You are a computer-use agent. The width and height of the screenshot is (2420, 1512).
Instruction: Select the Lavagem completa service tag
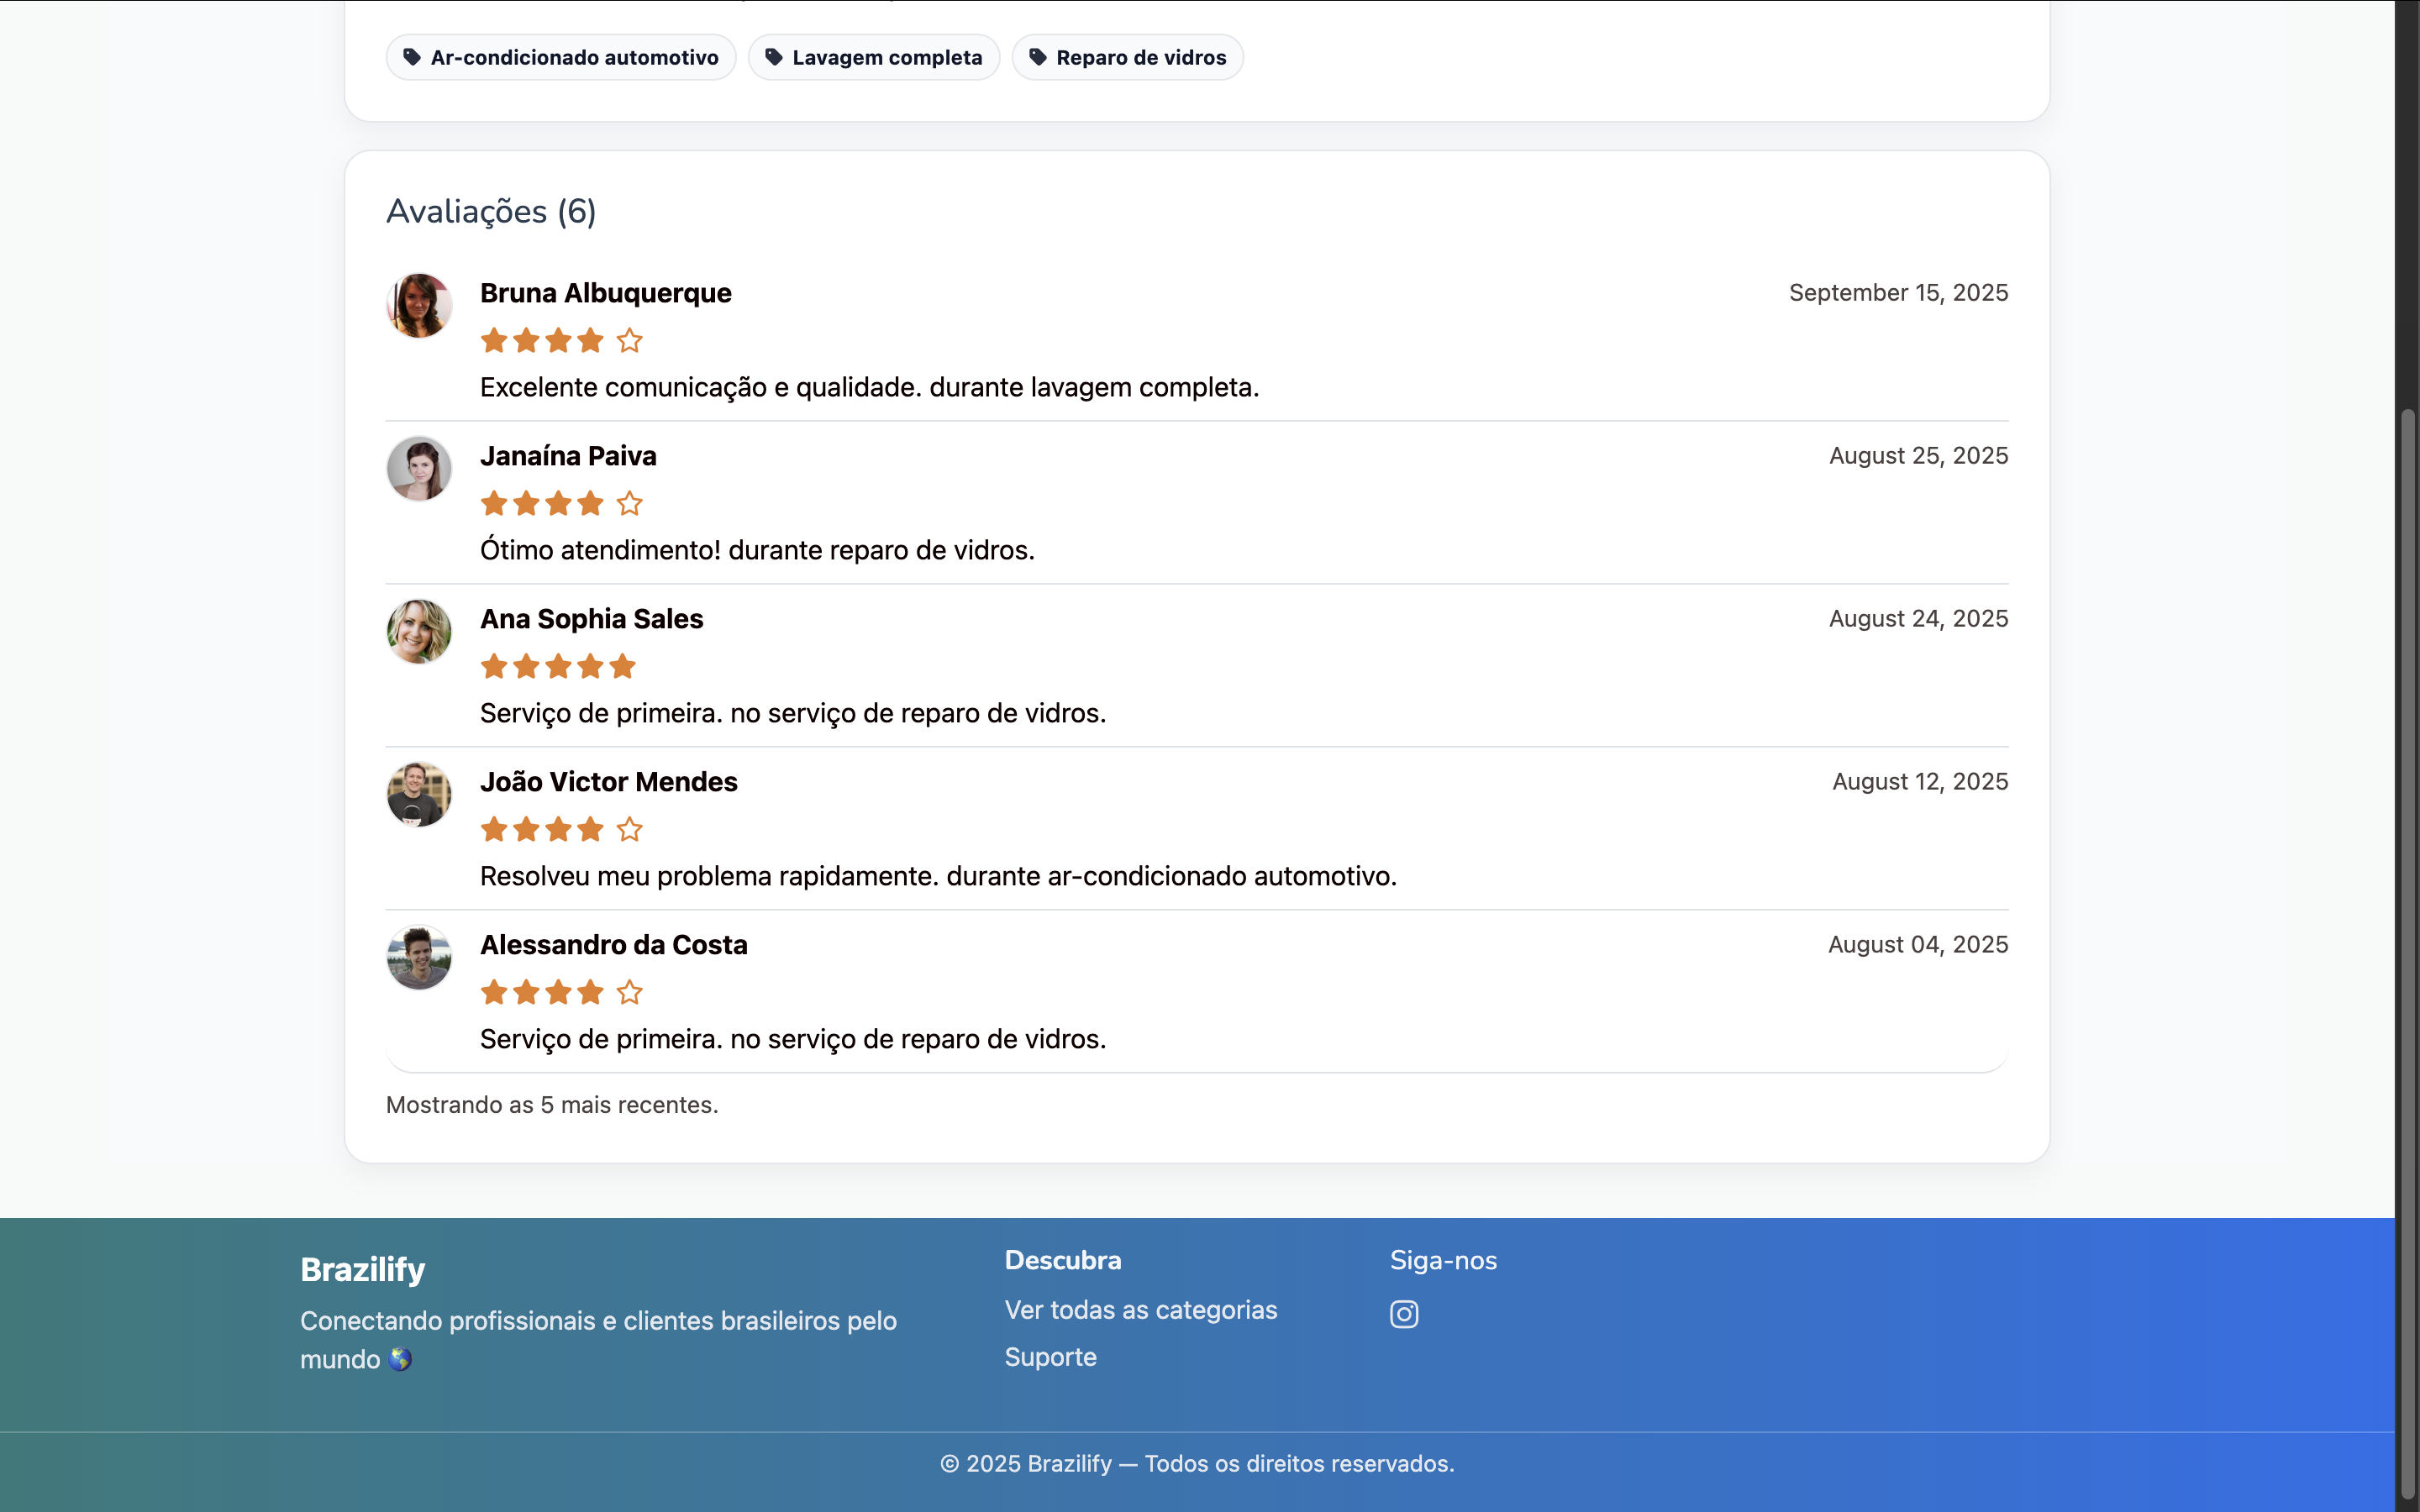click(x=886, y=57)
